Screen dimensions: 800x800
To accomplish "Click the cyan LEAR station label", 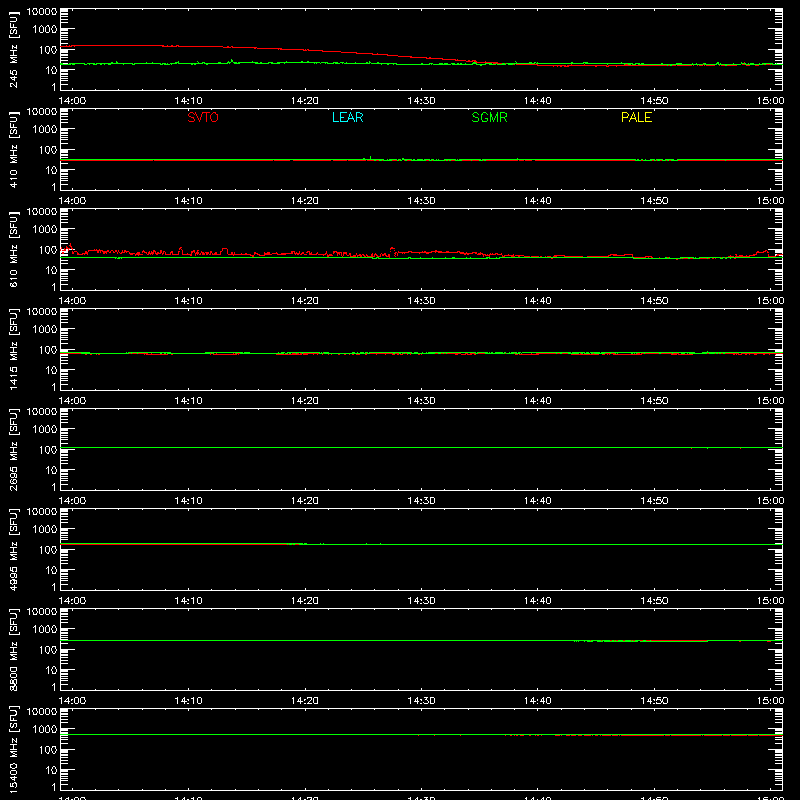I will point(347,117).
